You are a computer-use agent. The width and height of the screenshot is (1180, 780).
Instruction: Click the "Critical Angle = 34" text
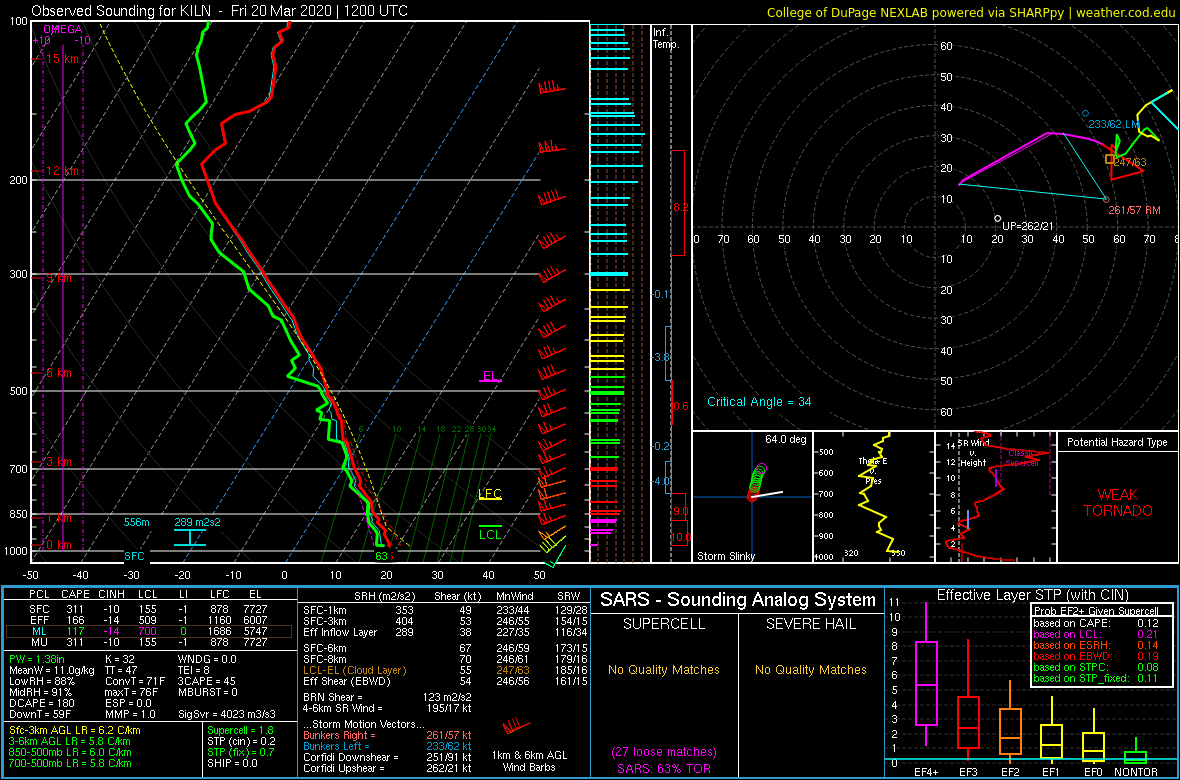click(759, 402)
